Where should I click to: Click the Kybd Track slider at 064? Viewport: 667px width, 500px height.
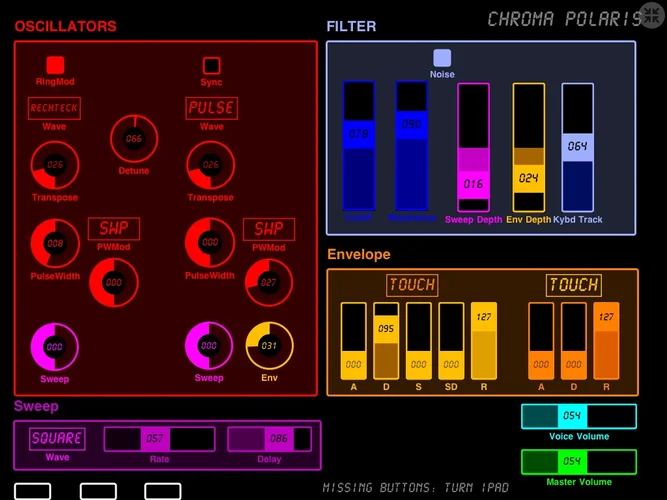pyautogui.click(x=578, y=147)
